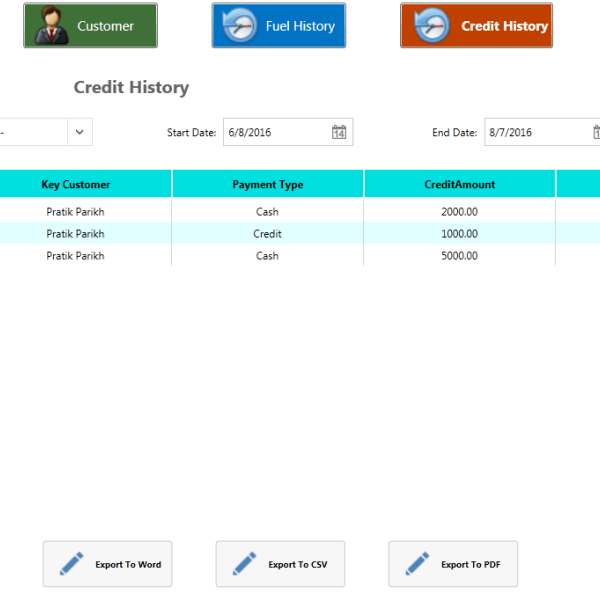
Task: Select the Pratik Parikh row with 2000.00
Action: click(76, 212)
